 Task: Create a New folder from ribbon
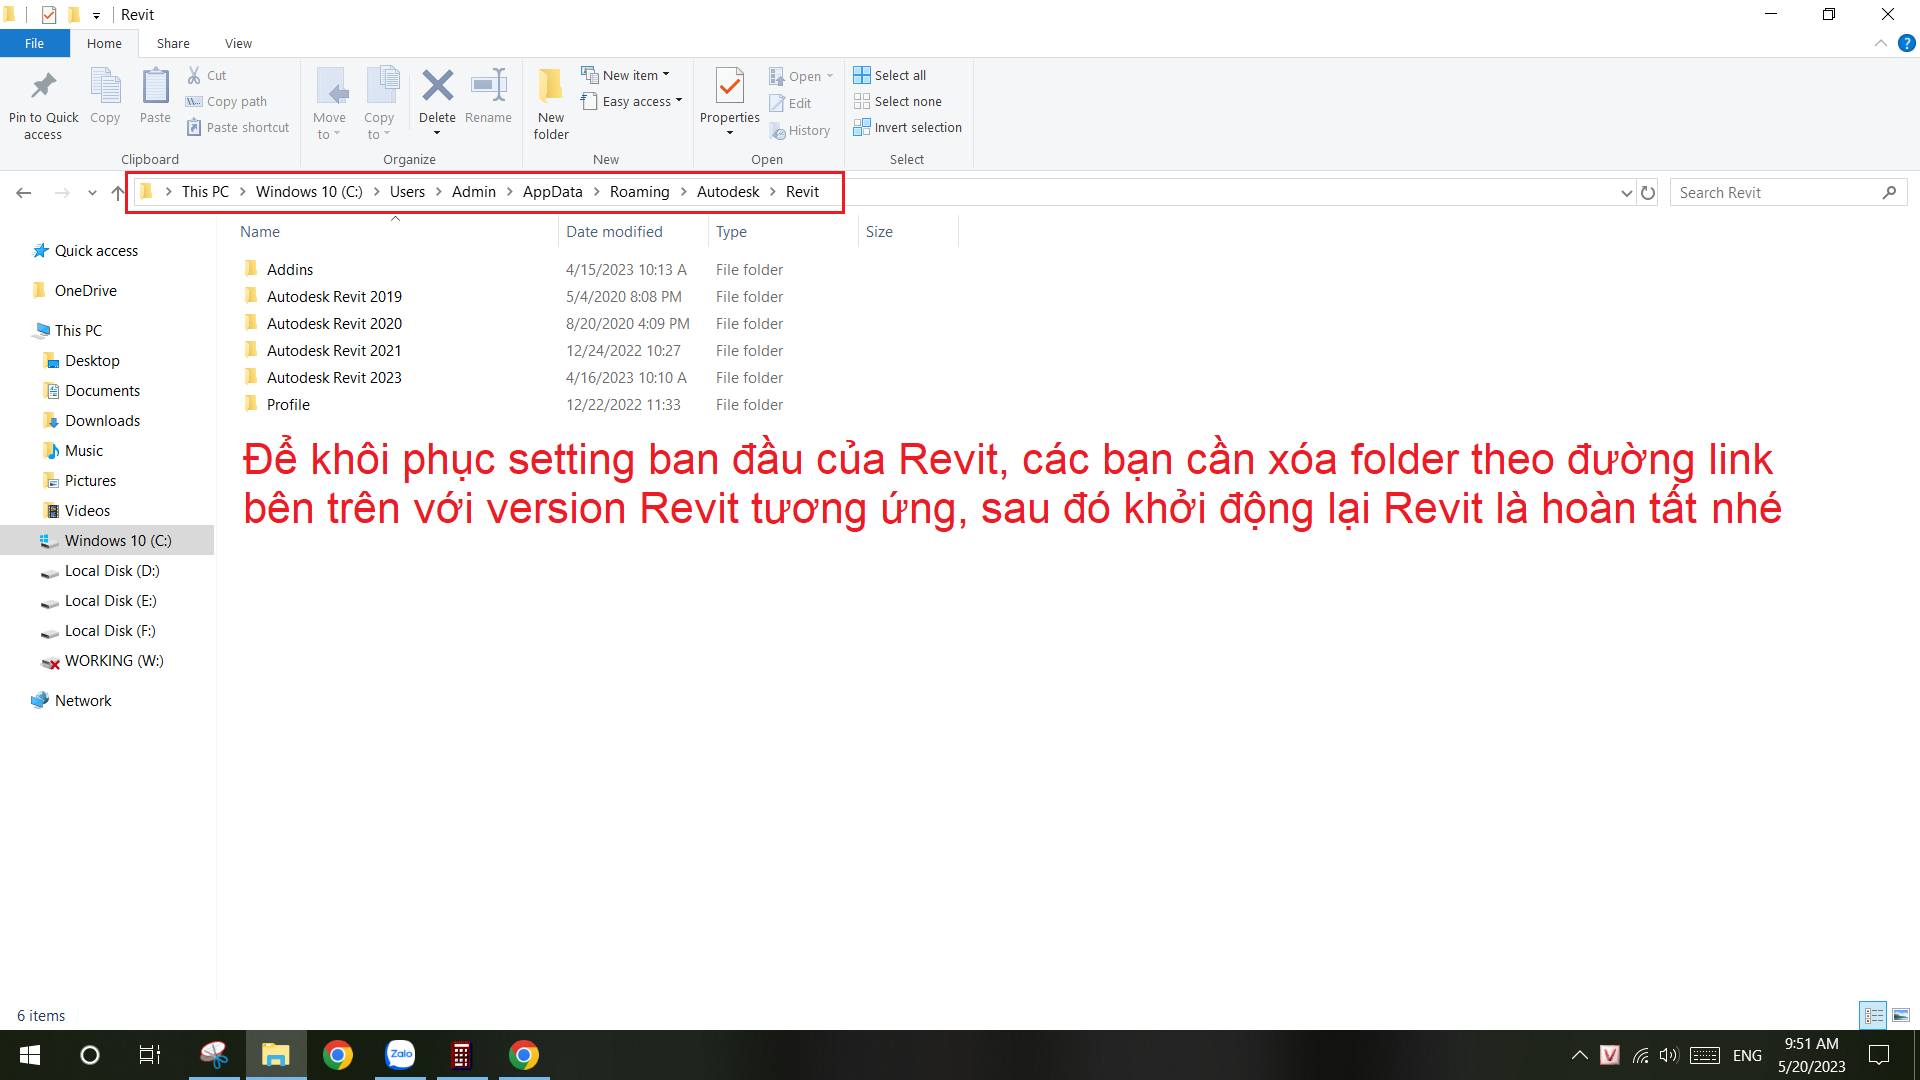(550, 103)
